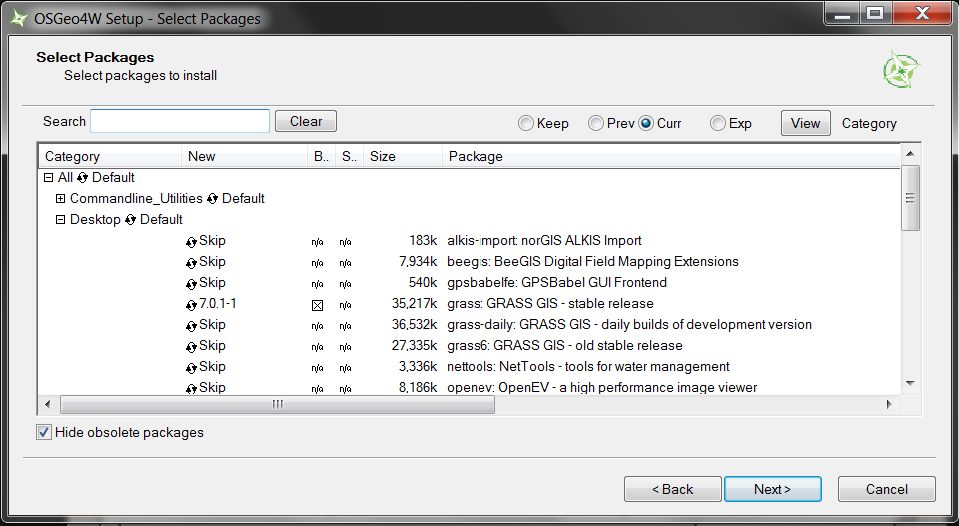Select the Prev radio button
Viewport: 959px width, 526px height.
pyautogui.click(x=596, y=124)
